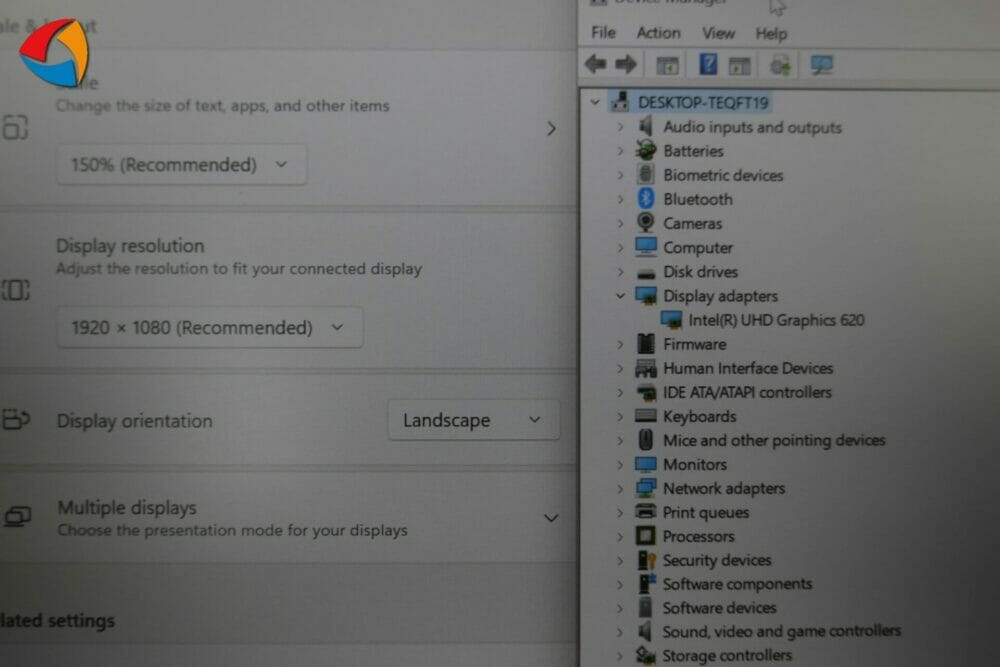The height and width of the screenshot is (667, 1000).
Task: Click the Audio inputs and outputs speaker icon
Action: (x=645, y=126)
